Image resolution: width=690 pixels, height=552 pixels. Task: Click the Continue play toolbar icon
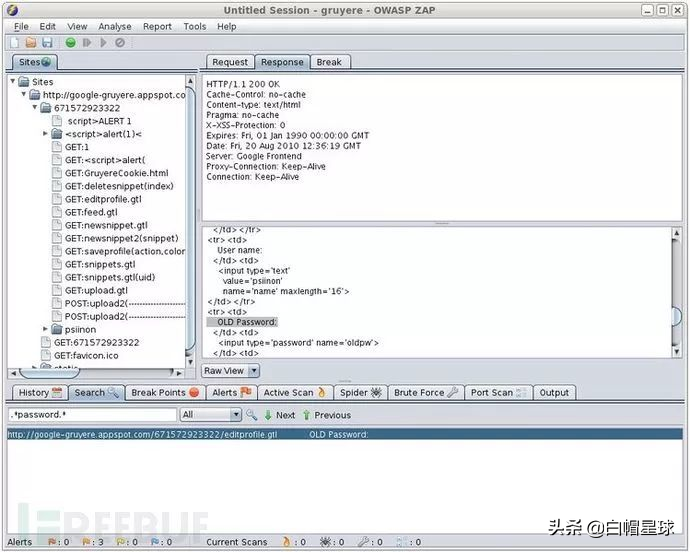(103, 43)
